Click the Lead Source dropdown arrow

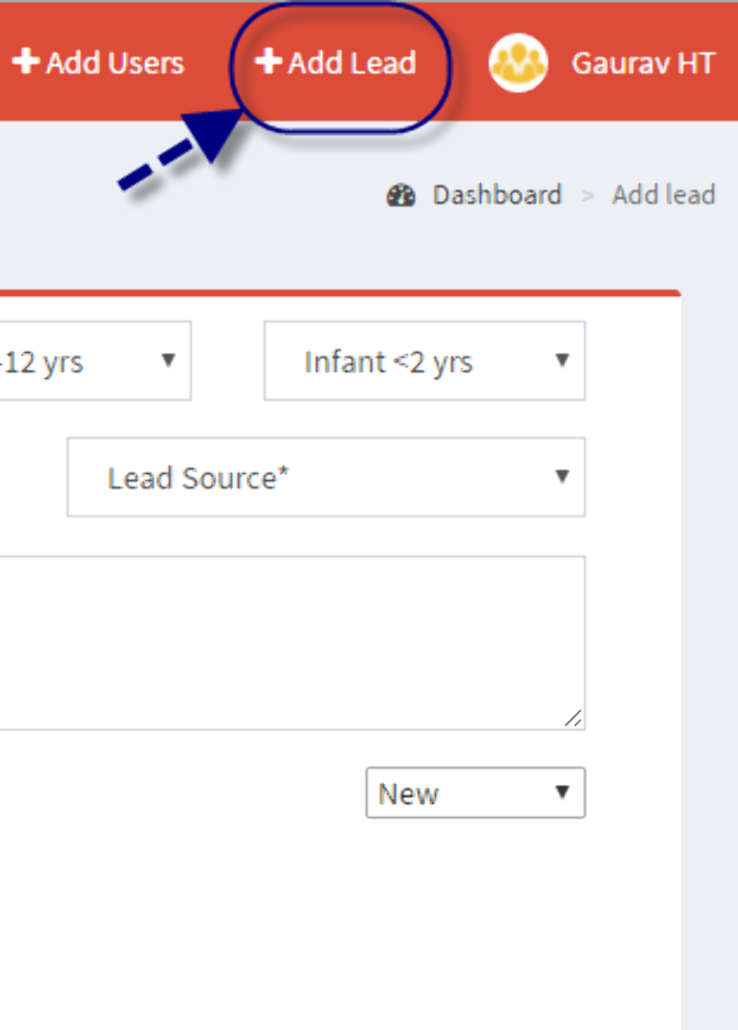click(x=562, y=476)
